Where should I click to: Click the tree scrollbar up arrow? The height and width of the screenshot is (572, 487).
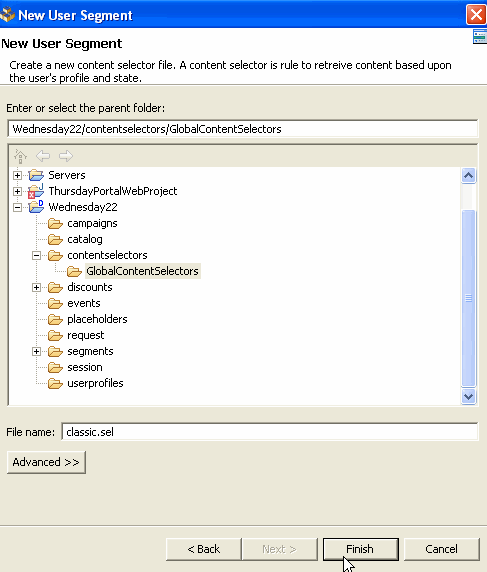pos(468,176)
